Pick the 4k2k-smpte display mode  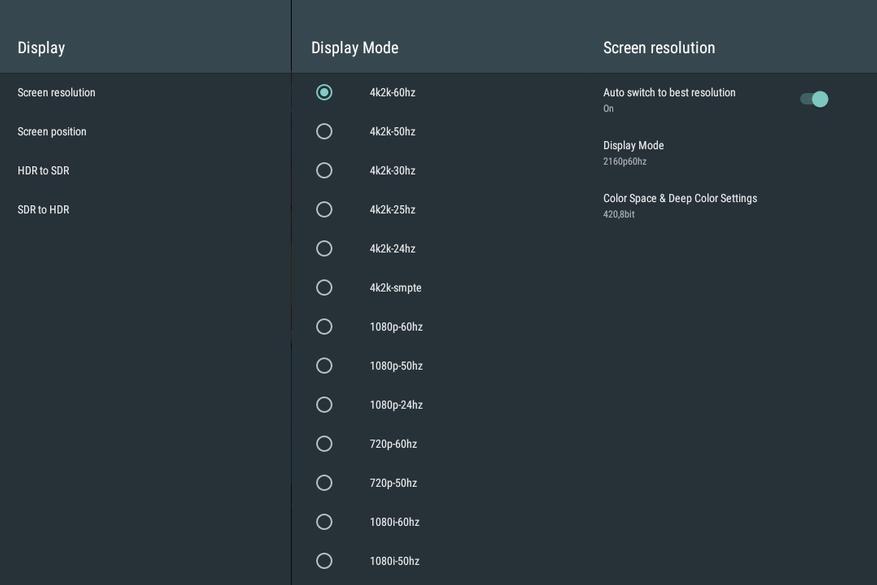tap(324, 287)
